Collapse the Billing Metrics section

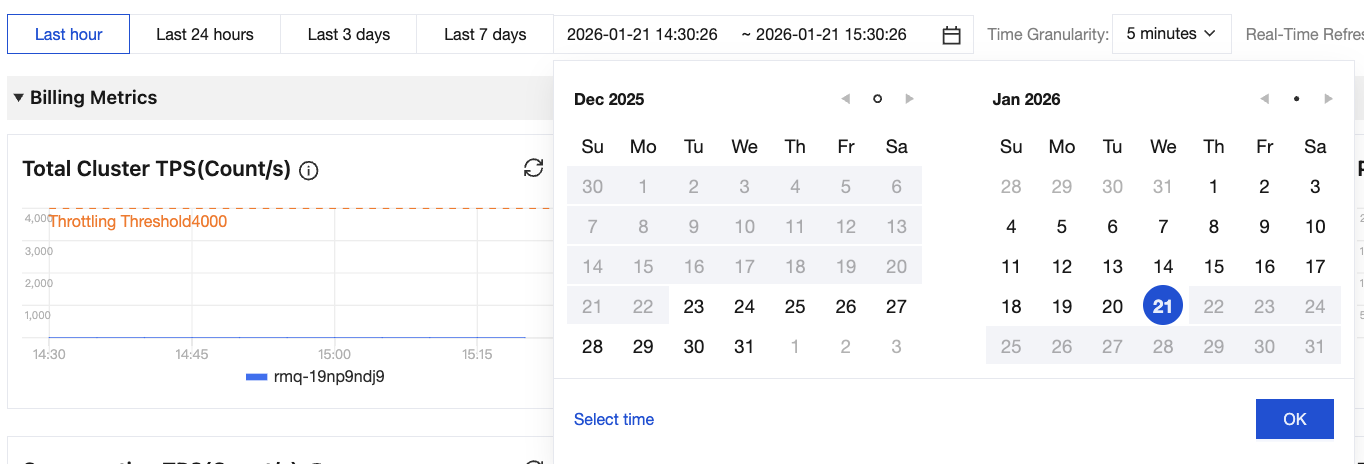(x=18, y=98)
